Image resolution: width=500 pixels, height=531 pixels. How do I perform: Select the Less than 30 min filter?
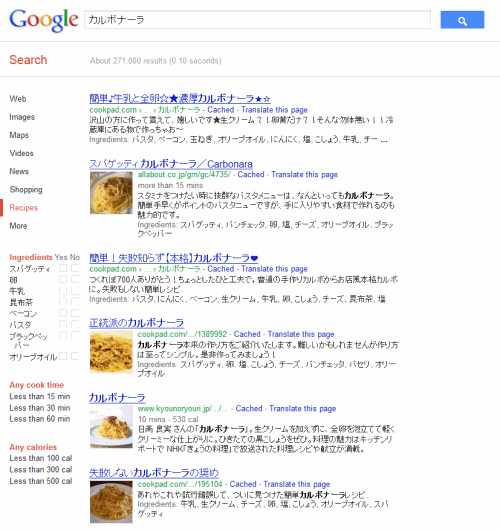(40, 408)
